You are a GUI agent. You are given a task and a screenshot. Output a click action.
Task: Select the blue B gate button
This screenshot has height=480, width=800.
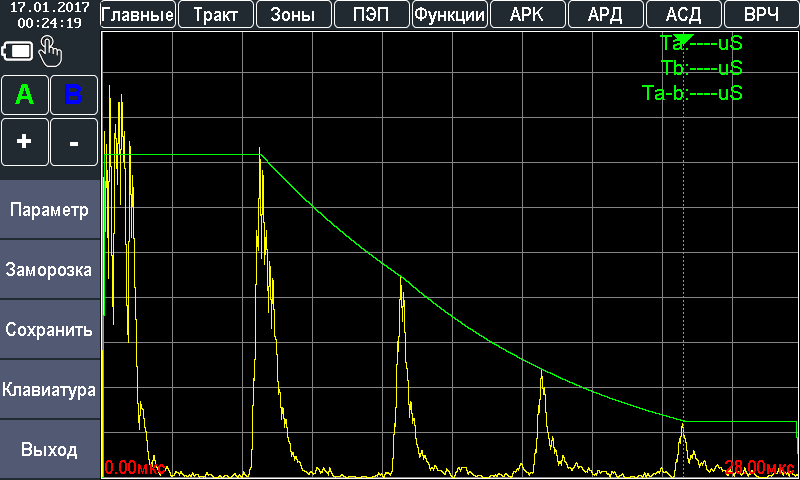point(74,95)
